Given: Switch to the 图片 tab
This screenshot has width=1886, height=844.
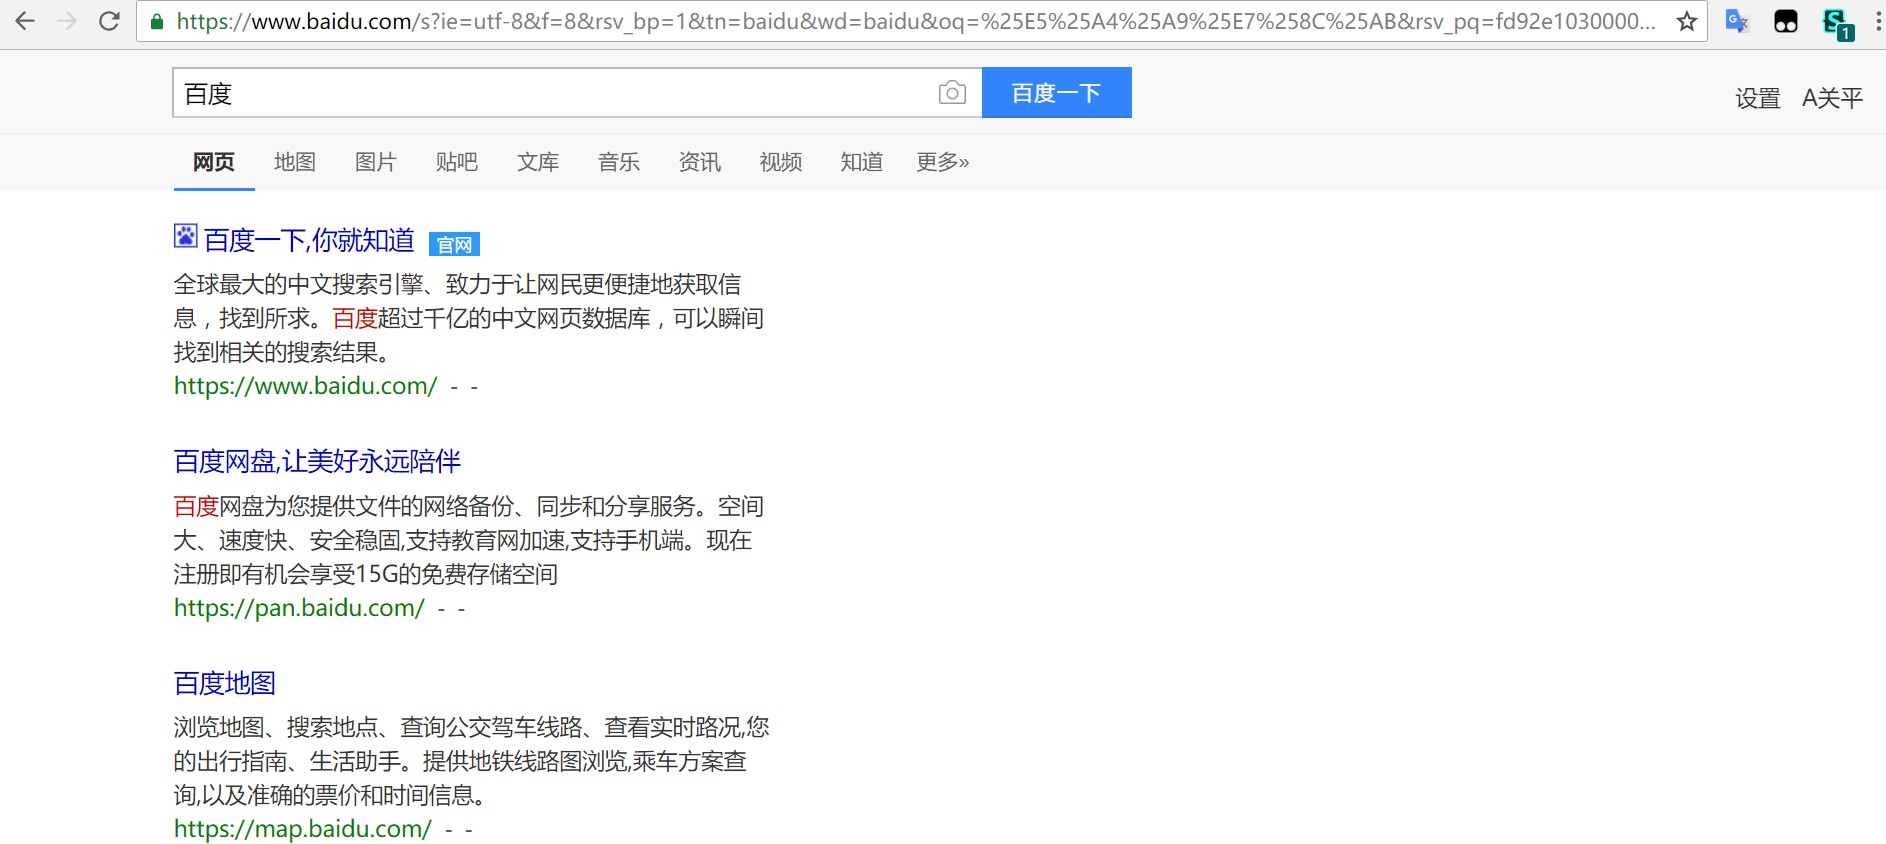Looking at the screenshot, I should coord(376,162).
